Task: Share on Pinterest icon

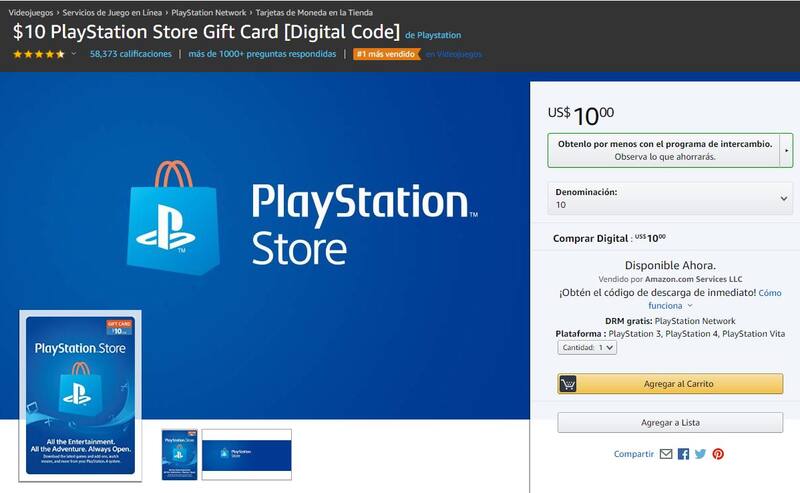Action: [x=718, y=454]
